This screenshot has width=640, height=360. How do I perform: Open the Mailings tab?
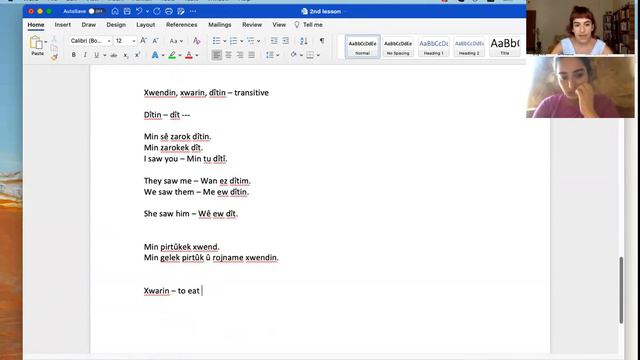(x=220, y=25)
